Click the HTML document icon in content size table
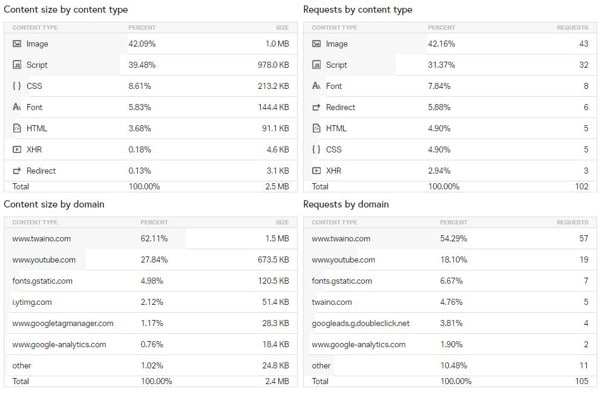Viewport: 602px width, 395px height. click(x=17, y=128)
